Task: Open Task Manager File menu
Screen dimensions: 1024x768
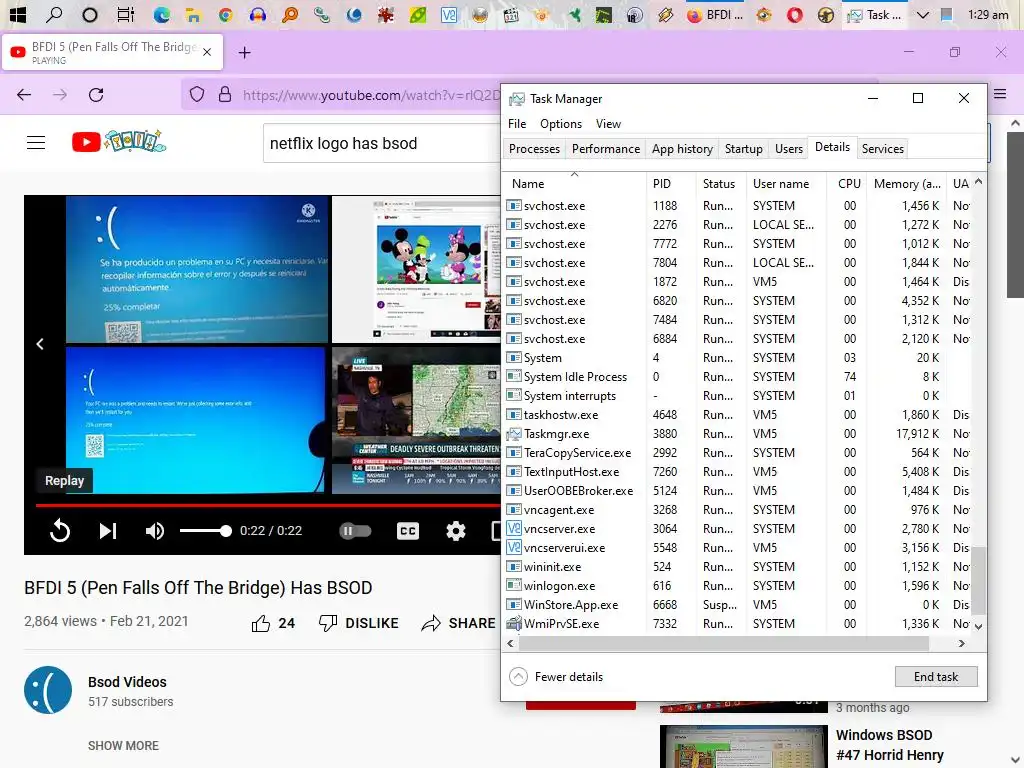Action: click(x=517, y=123)
